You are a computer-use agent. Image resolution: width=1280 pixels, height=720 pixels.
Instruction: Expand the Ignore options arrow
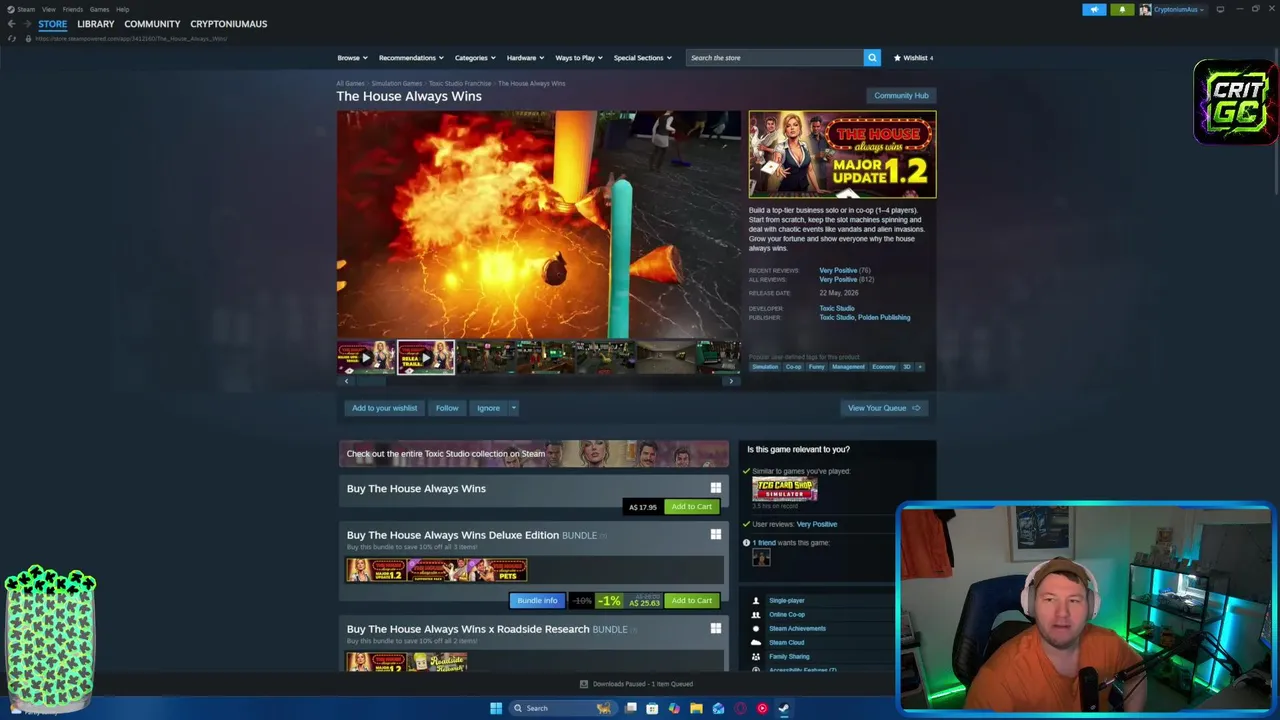pyautogui.click(x=514, y=408)
